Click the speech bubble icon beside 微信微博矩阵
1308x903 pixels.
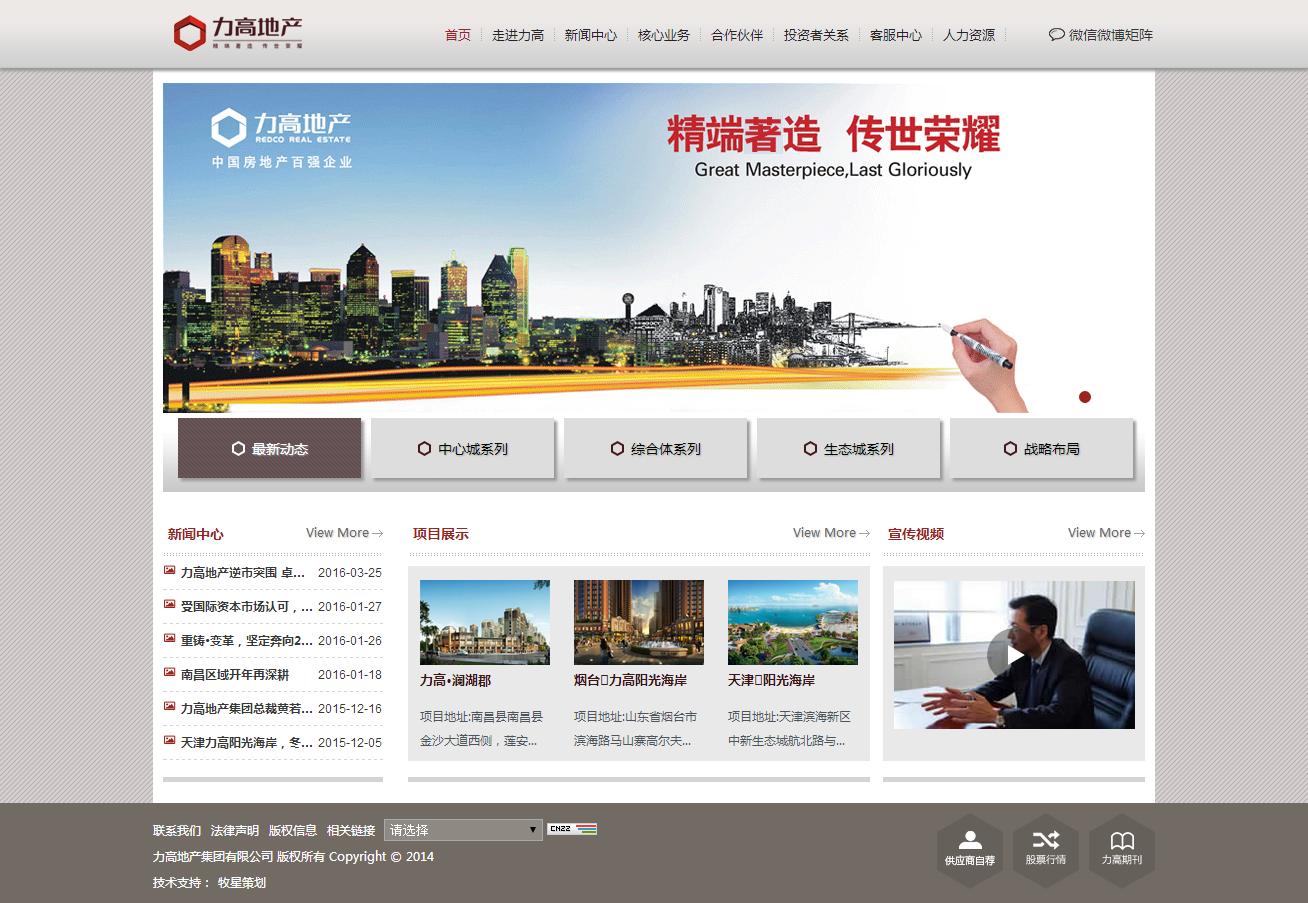coord(1057,34)
